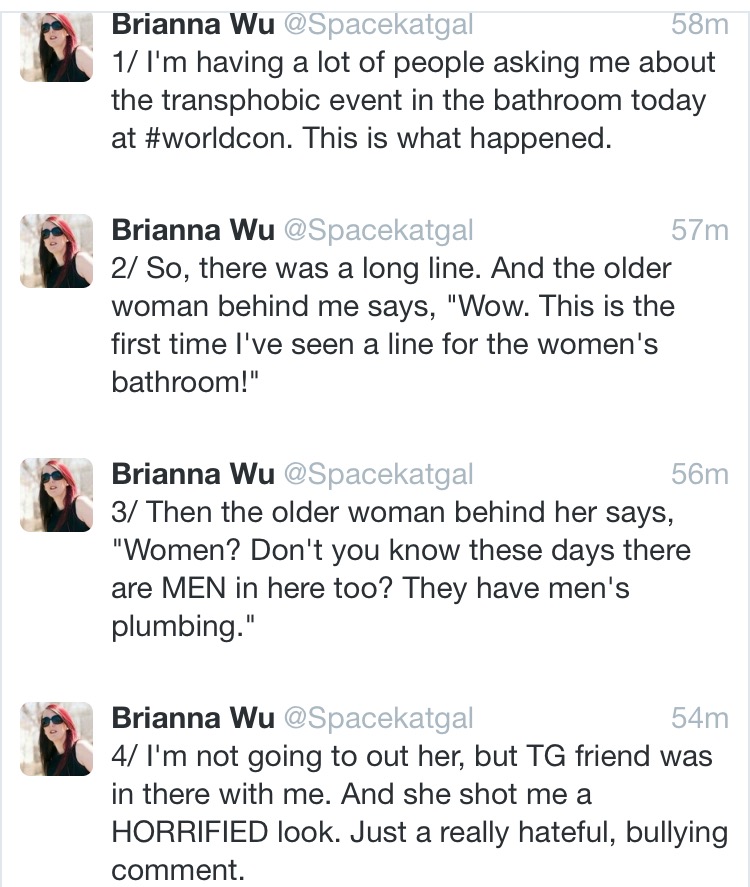Image resolution: width=750 pixels, height=887 pixels.
Task: Tap @Spacekatgal handle on 56m tweet
Action: pyautogui.click(x=378, y=475)
